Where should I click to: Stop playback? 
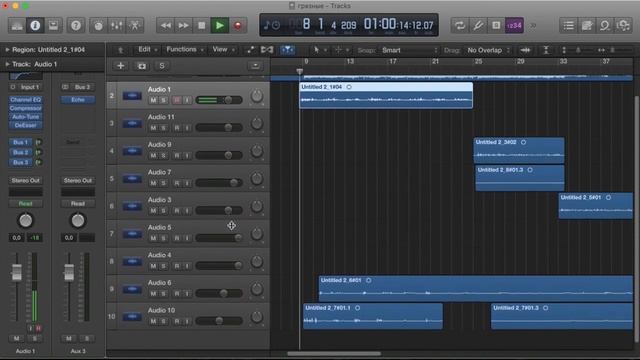click(x=202, y=26)
